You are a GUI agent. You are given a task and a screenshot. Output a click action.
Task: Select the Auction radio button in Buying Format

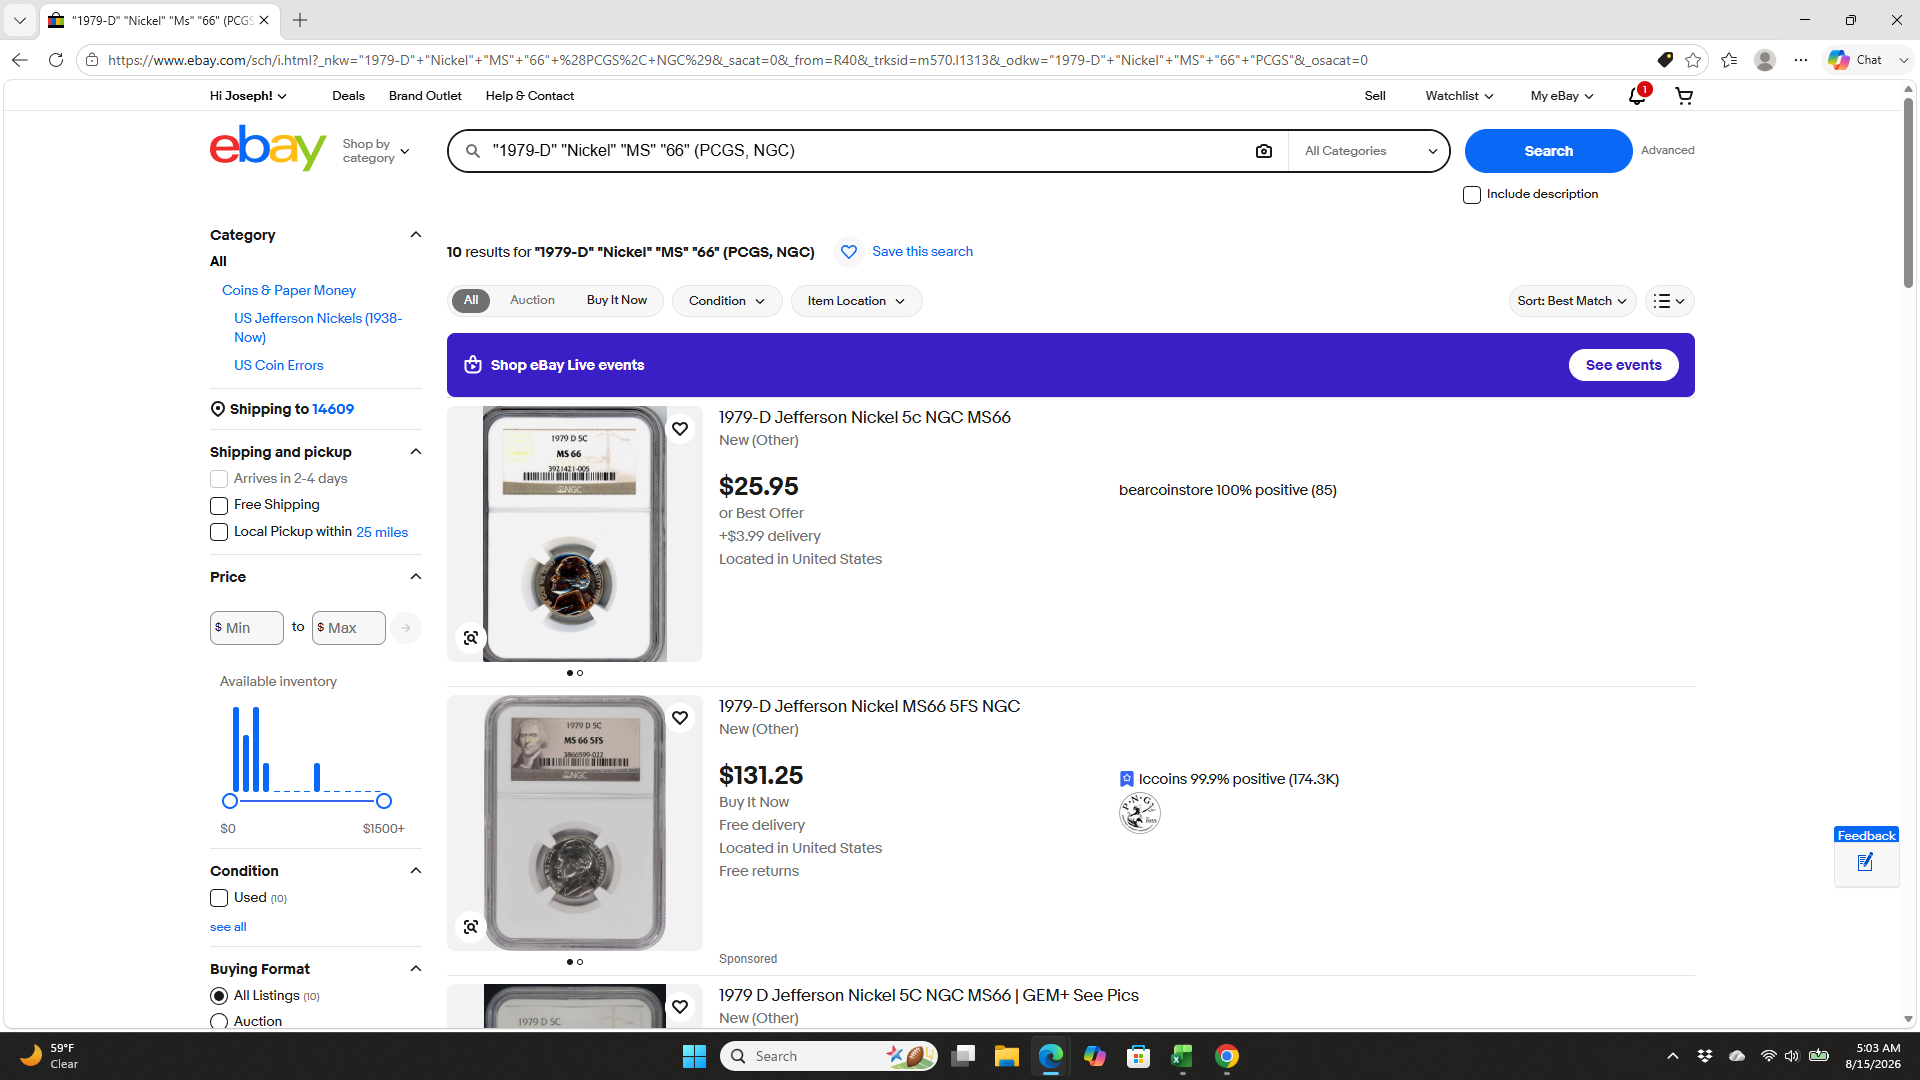(219, 1022)
